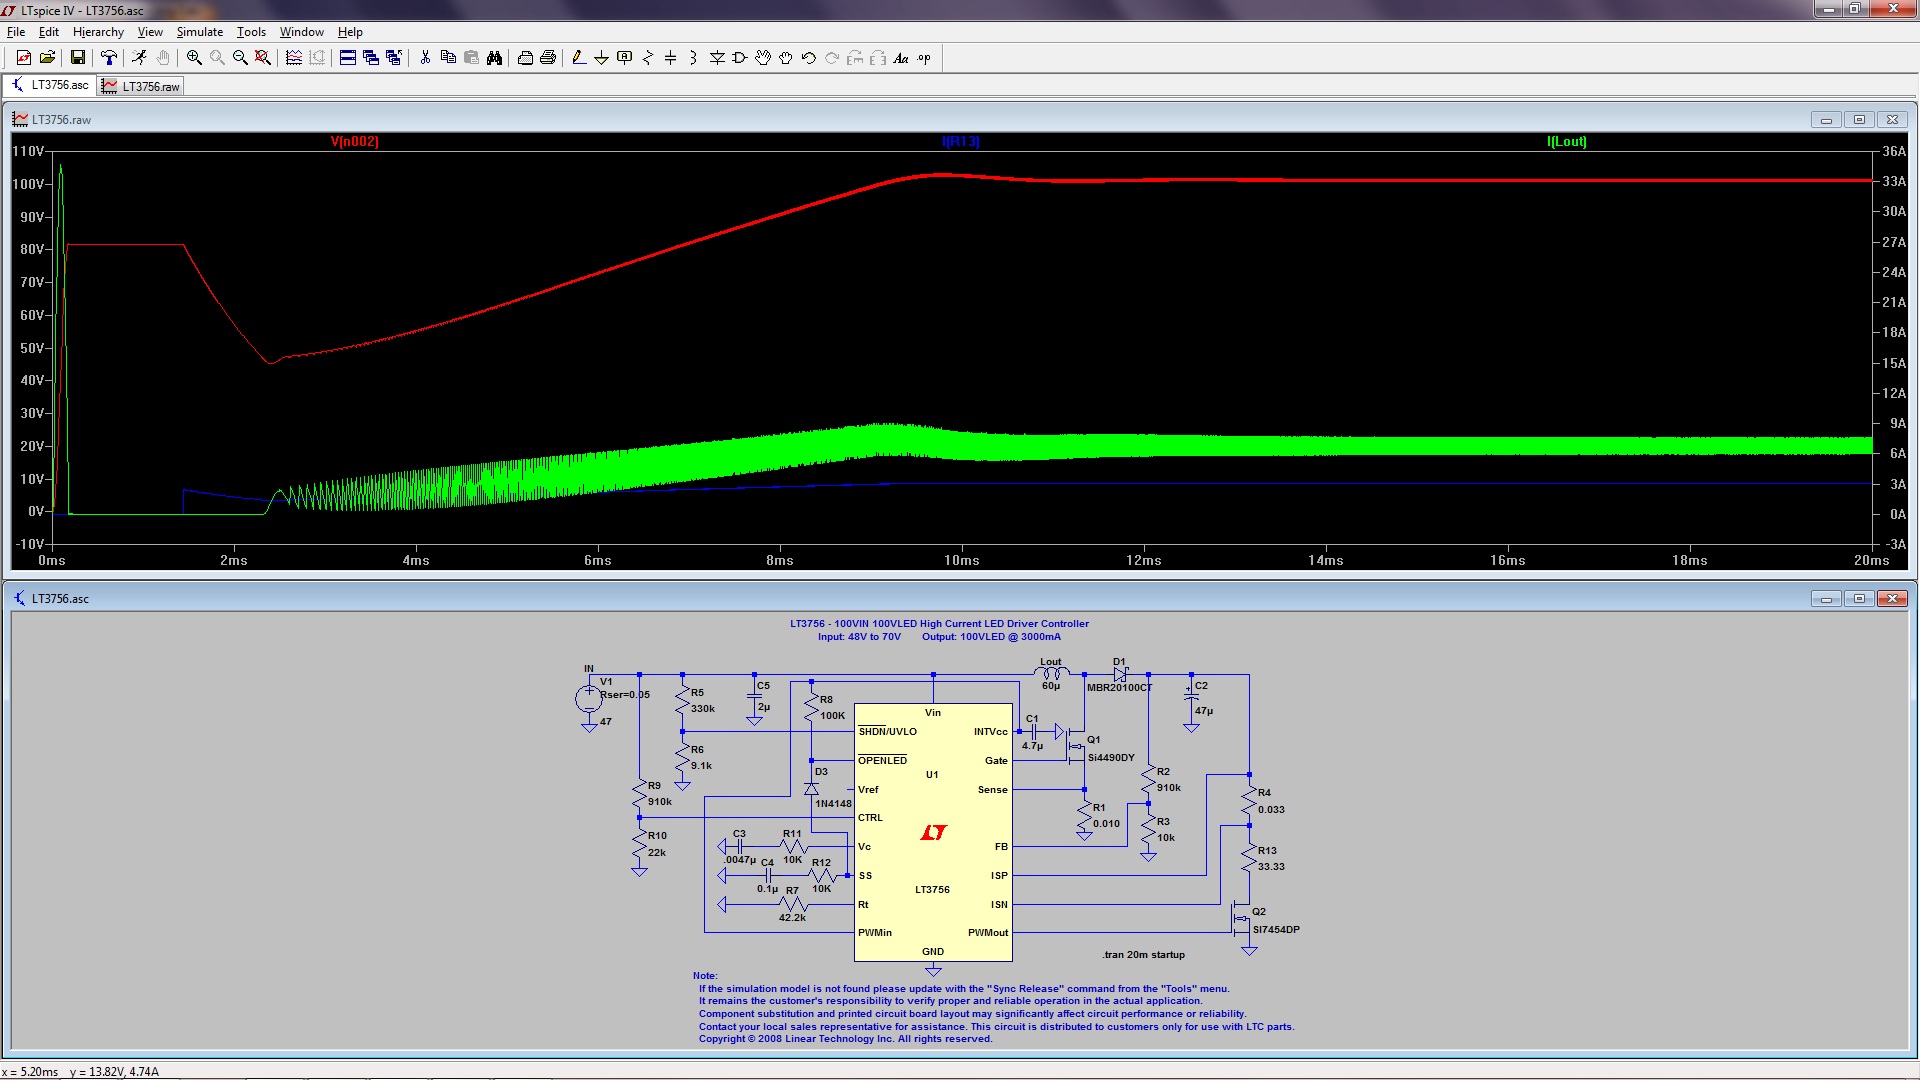Click the '.tran 20m startup' directive
Viewport: 1920px width, 1080px height.
point(1144,955)
